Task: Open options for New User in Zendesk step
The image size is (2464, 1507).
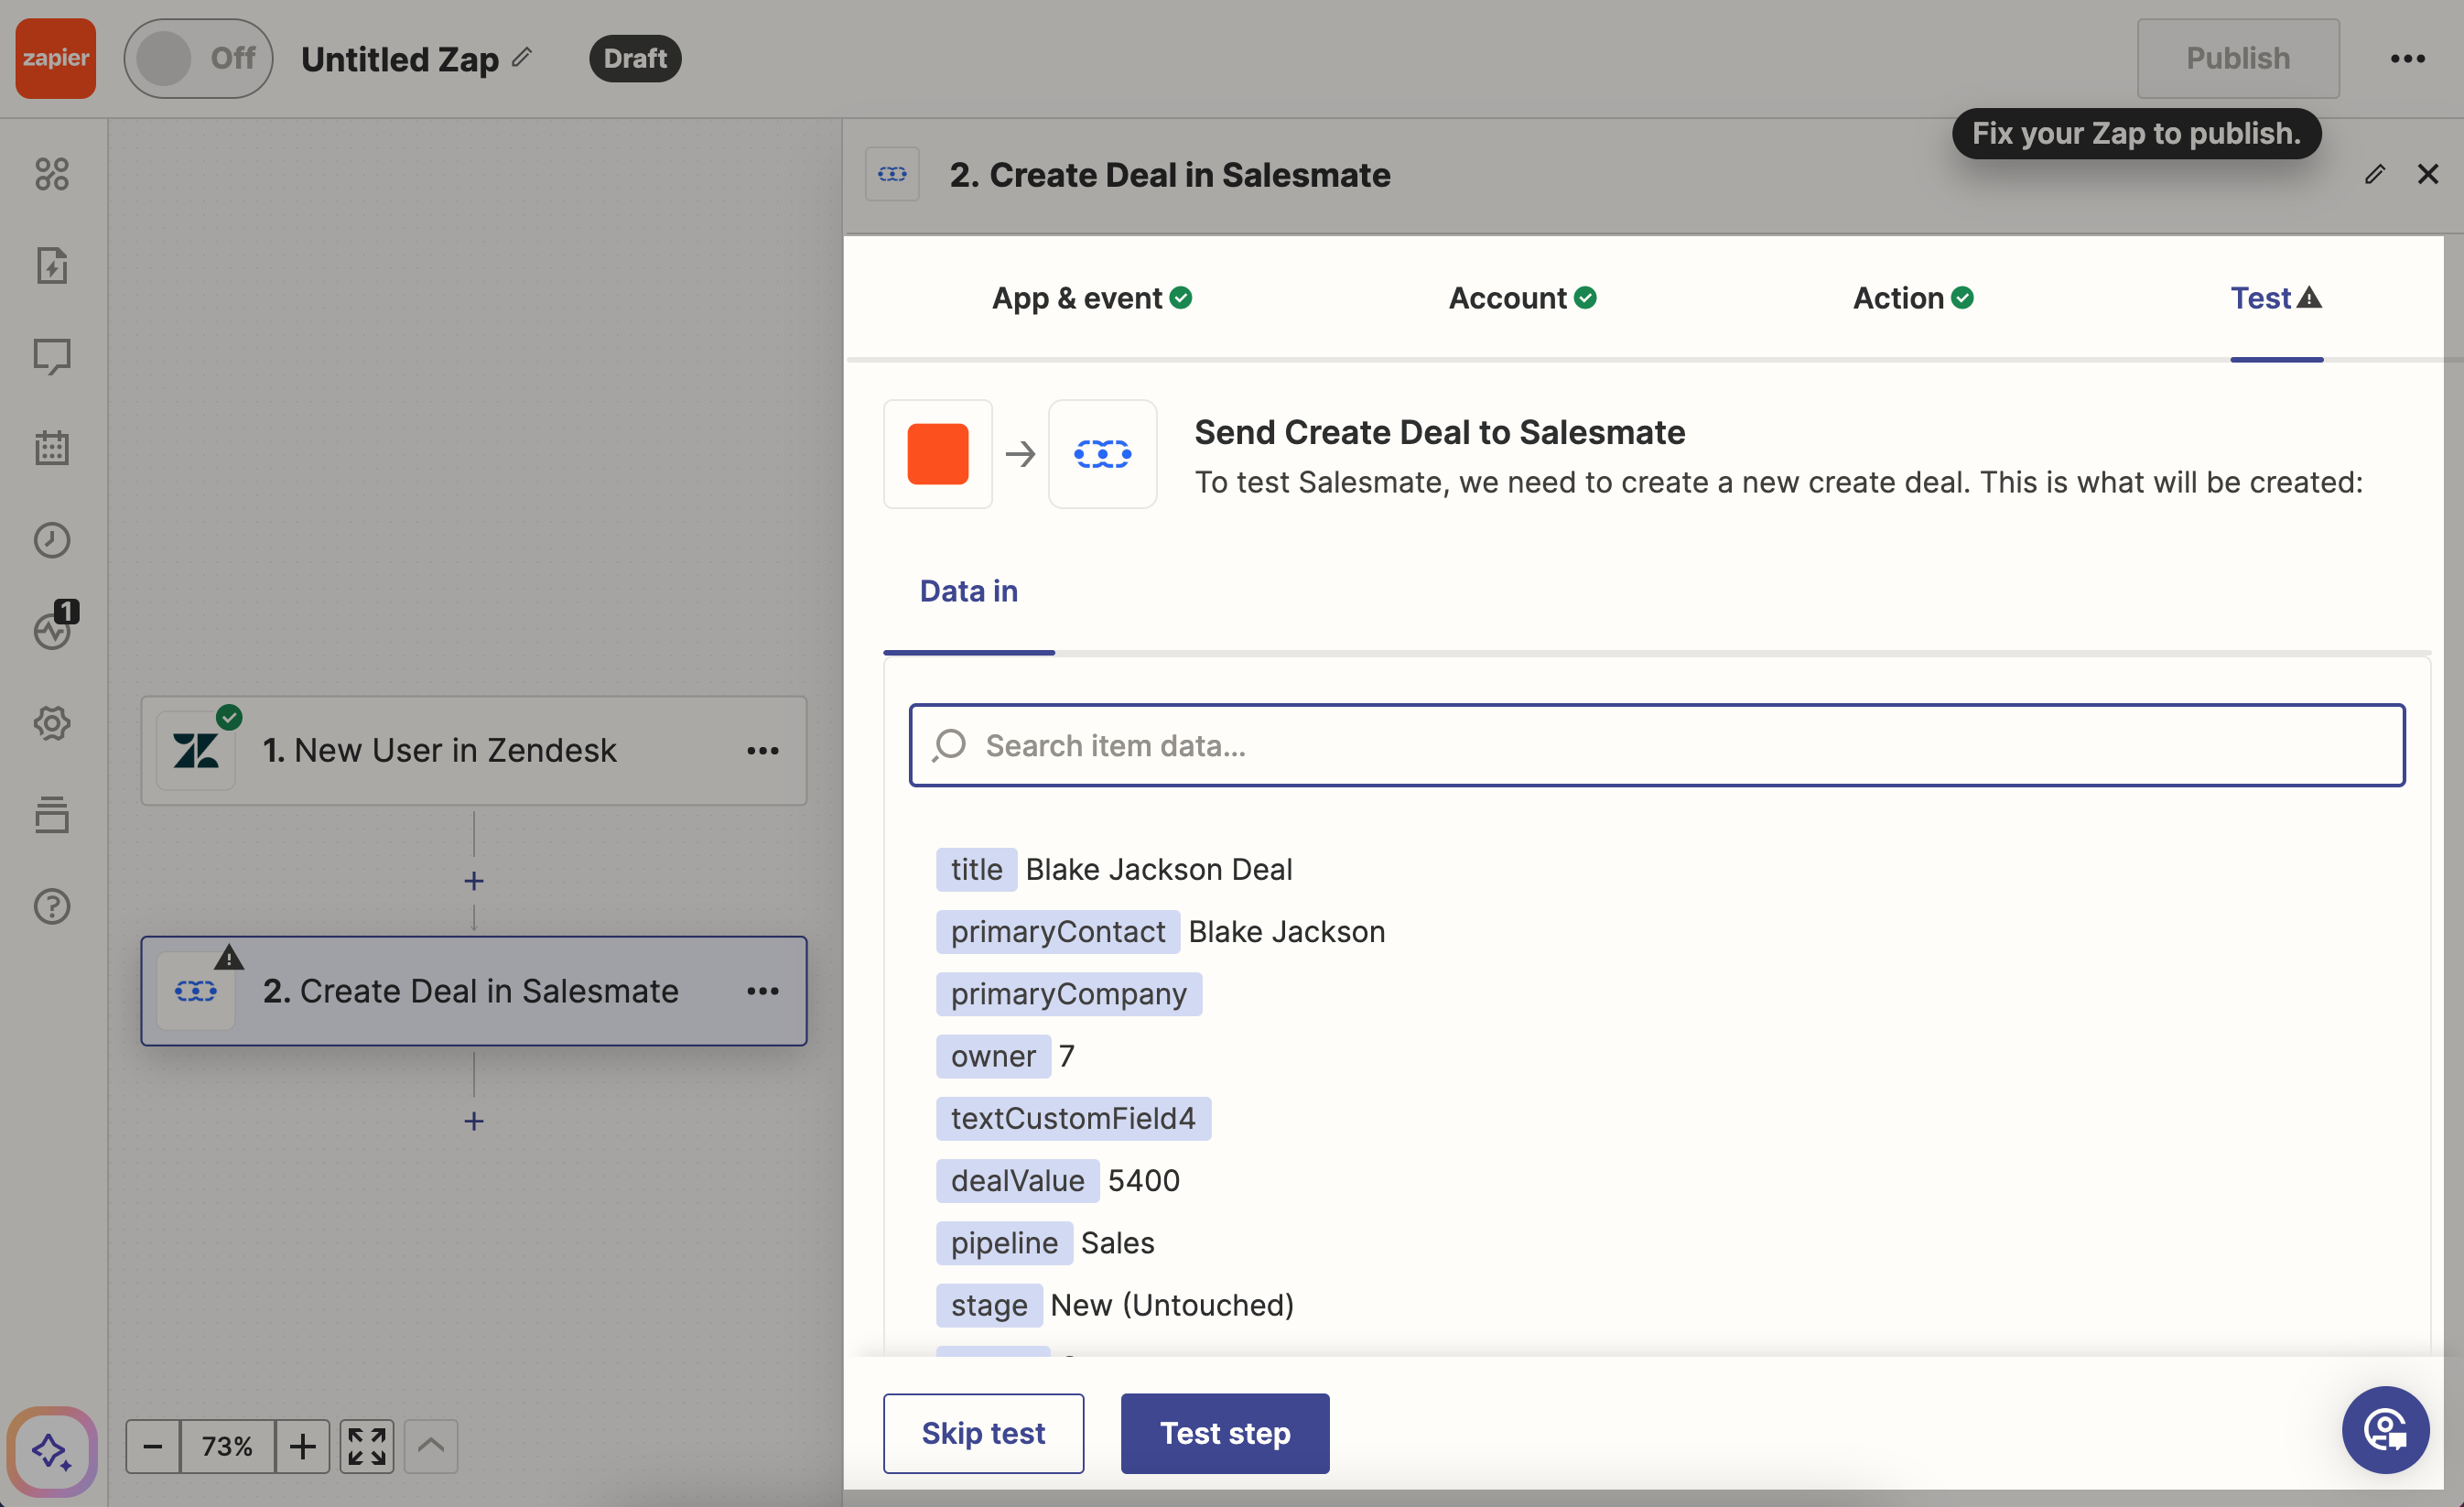Action: coord(763,751)
